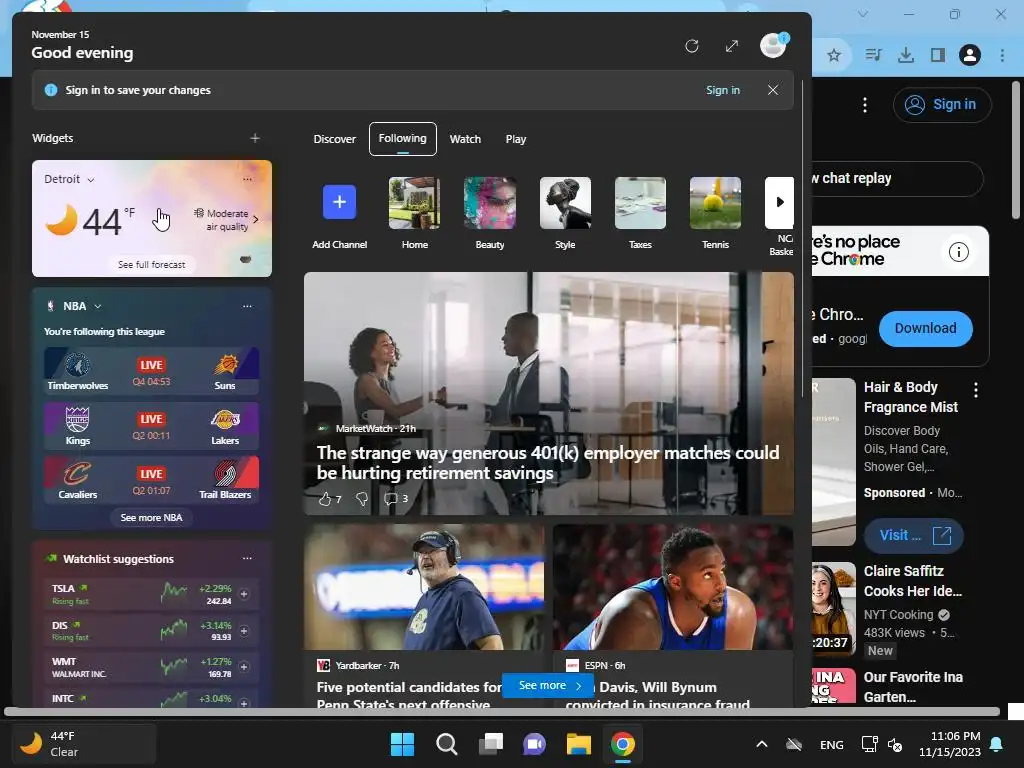Switch to the Discover tab
1024x768 pixels.
[x=334, y=139]
